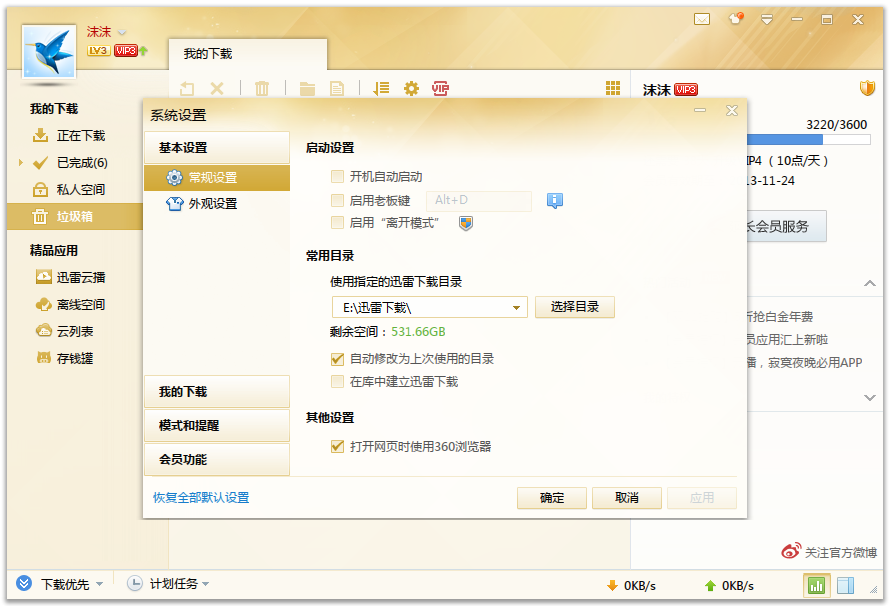890x606 pixels.
Task: Uncheck 打开网页时使用360浏览器
Action: click(x=337, y=447)
